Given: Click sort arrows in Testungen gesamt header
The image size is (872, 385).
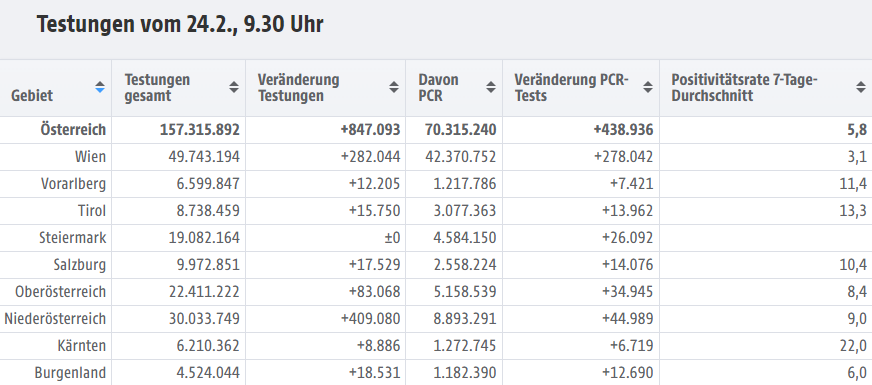Looking at the screenshot, I should 234,87.
